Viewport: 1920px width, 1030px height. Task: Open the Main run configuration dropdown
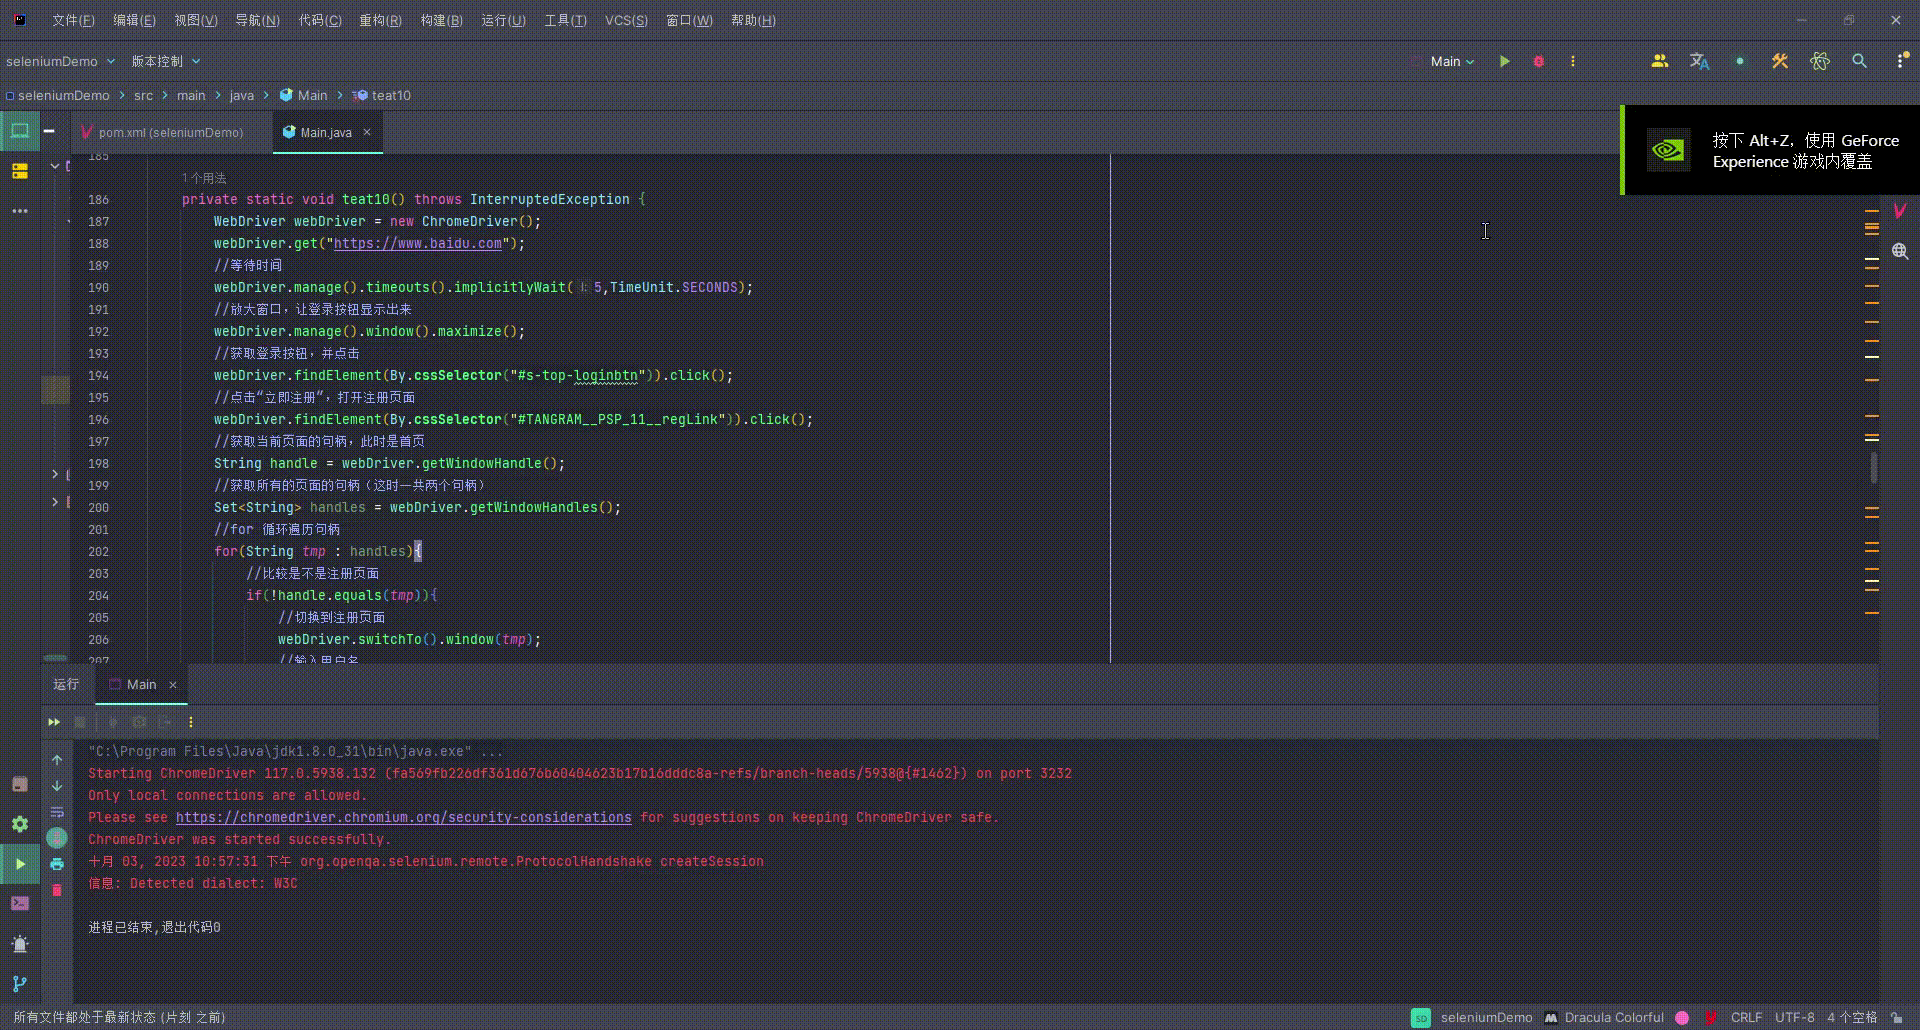(1452, 61)
